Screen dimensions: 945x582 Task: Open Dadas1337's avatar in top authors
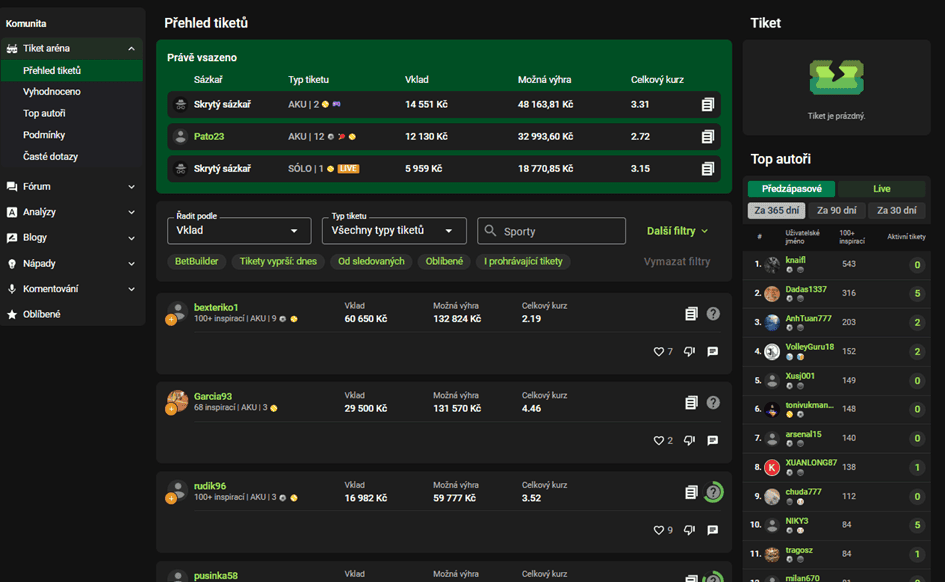pos(772,294)
